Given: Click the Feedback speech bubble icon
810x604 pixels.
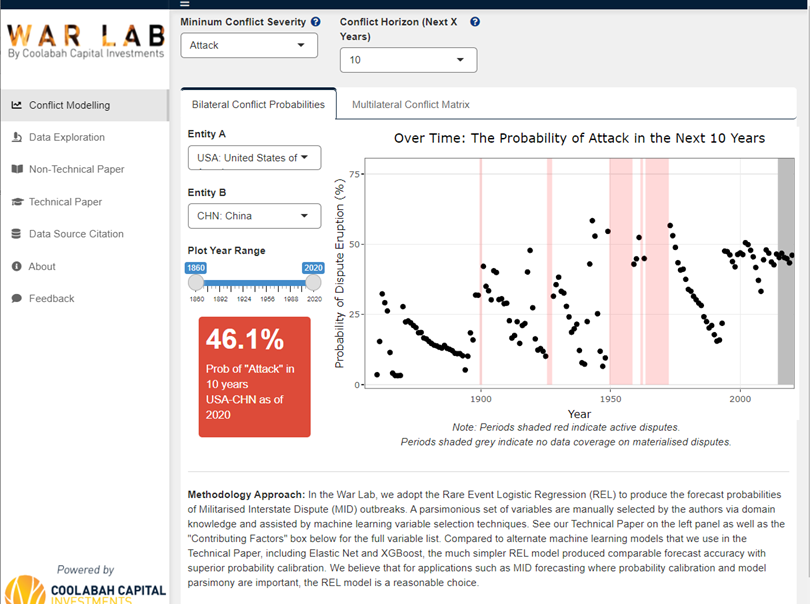Looking at the screenshot, I should tap(16, 298).
